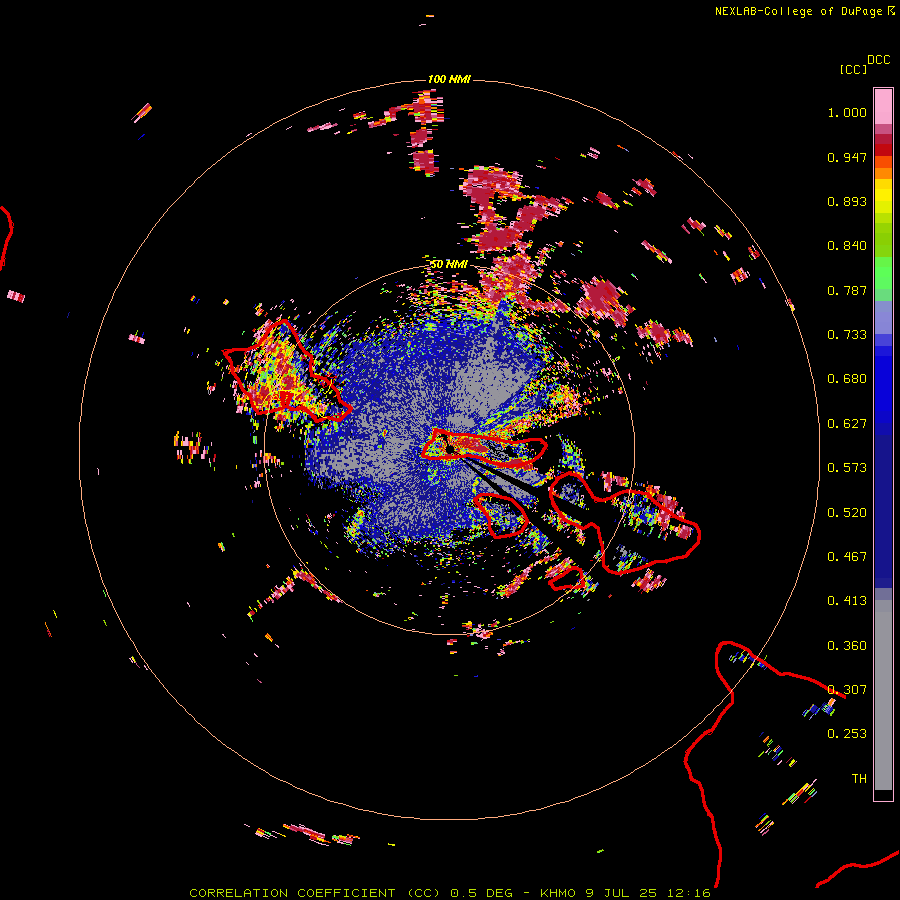The width and height of the screenshot is (900, 900).
Task: Click the KHMO station identifier
Action: [558, 893]
